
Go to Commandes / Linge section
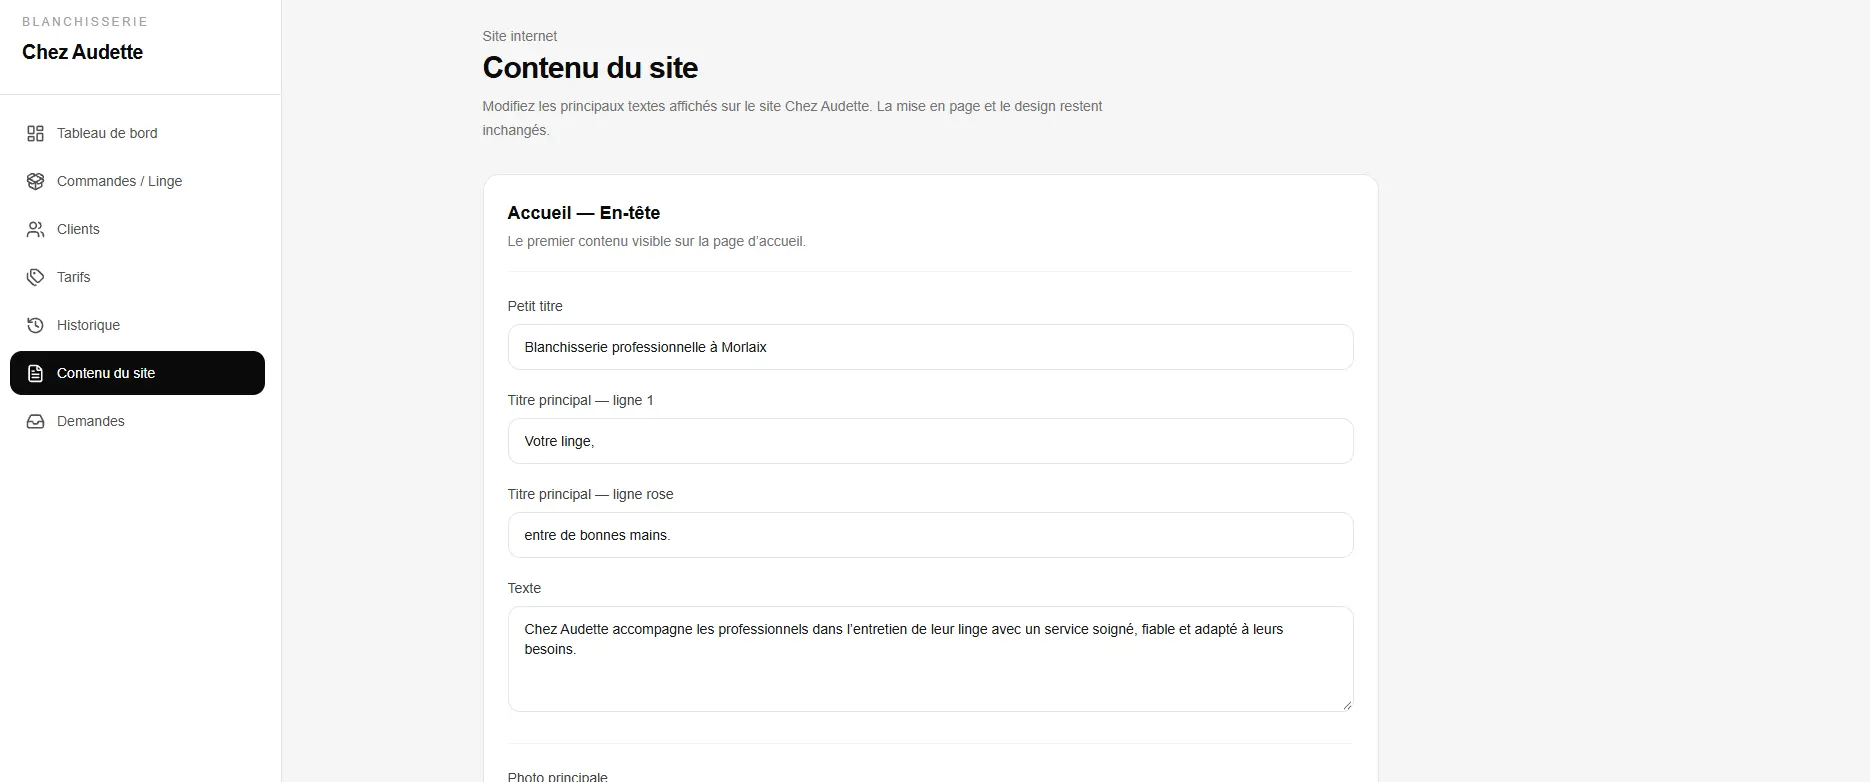pyautogui.click(x=137, y=181)
